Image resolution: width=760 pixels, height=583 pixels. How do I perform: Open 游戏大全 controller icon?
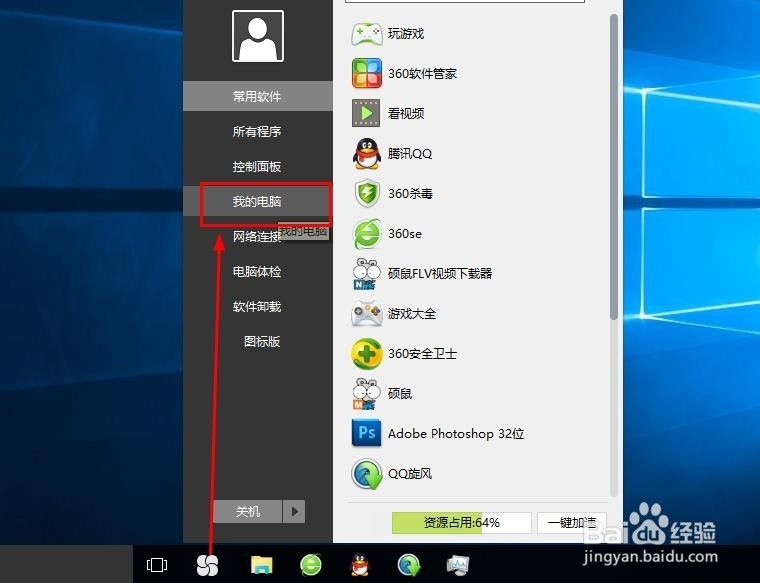366,314
